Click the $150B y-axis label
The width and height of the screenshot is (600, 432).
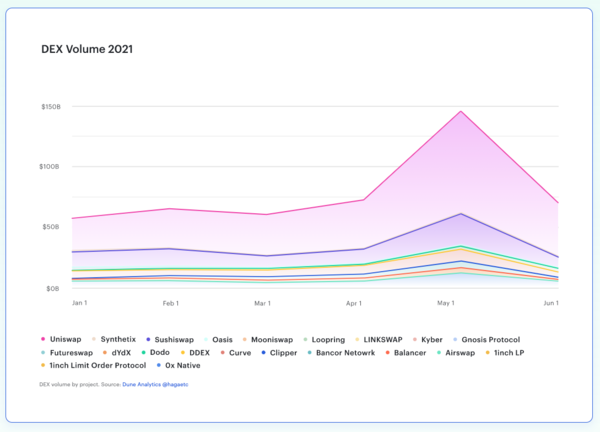click(x=51, y=107)
